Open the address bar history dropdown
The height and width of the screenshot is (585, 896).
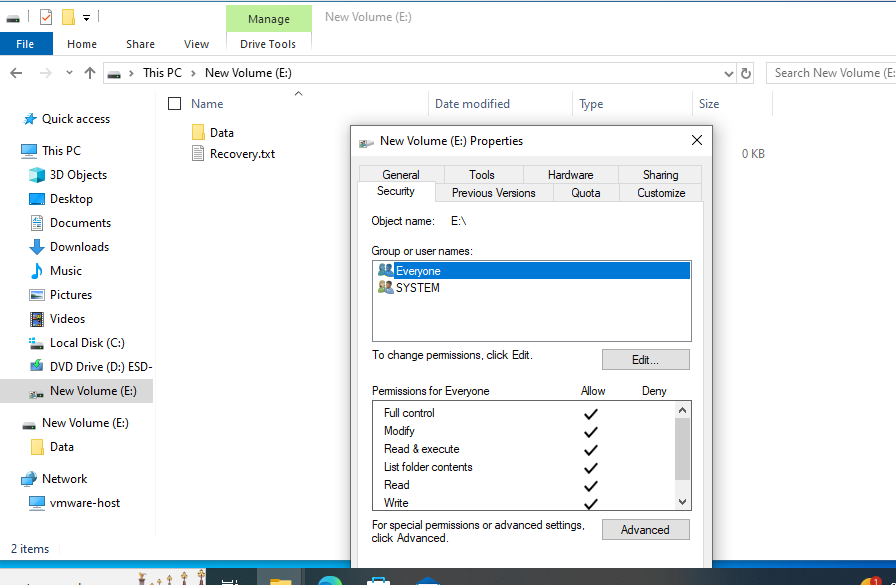click(x=728, y=72)
